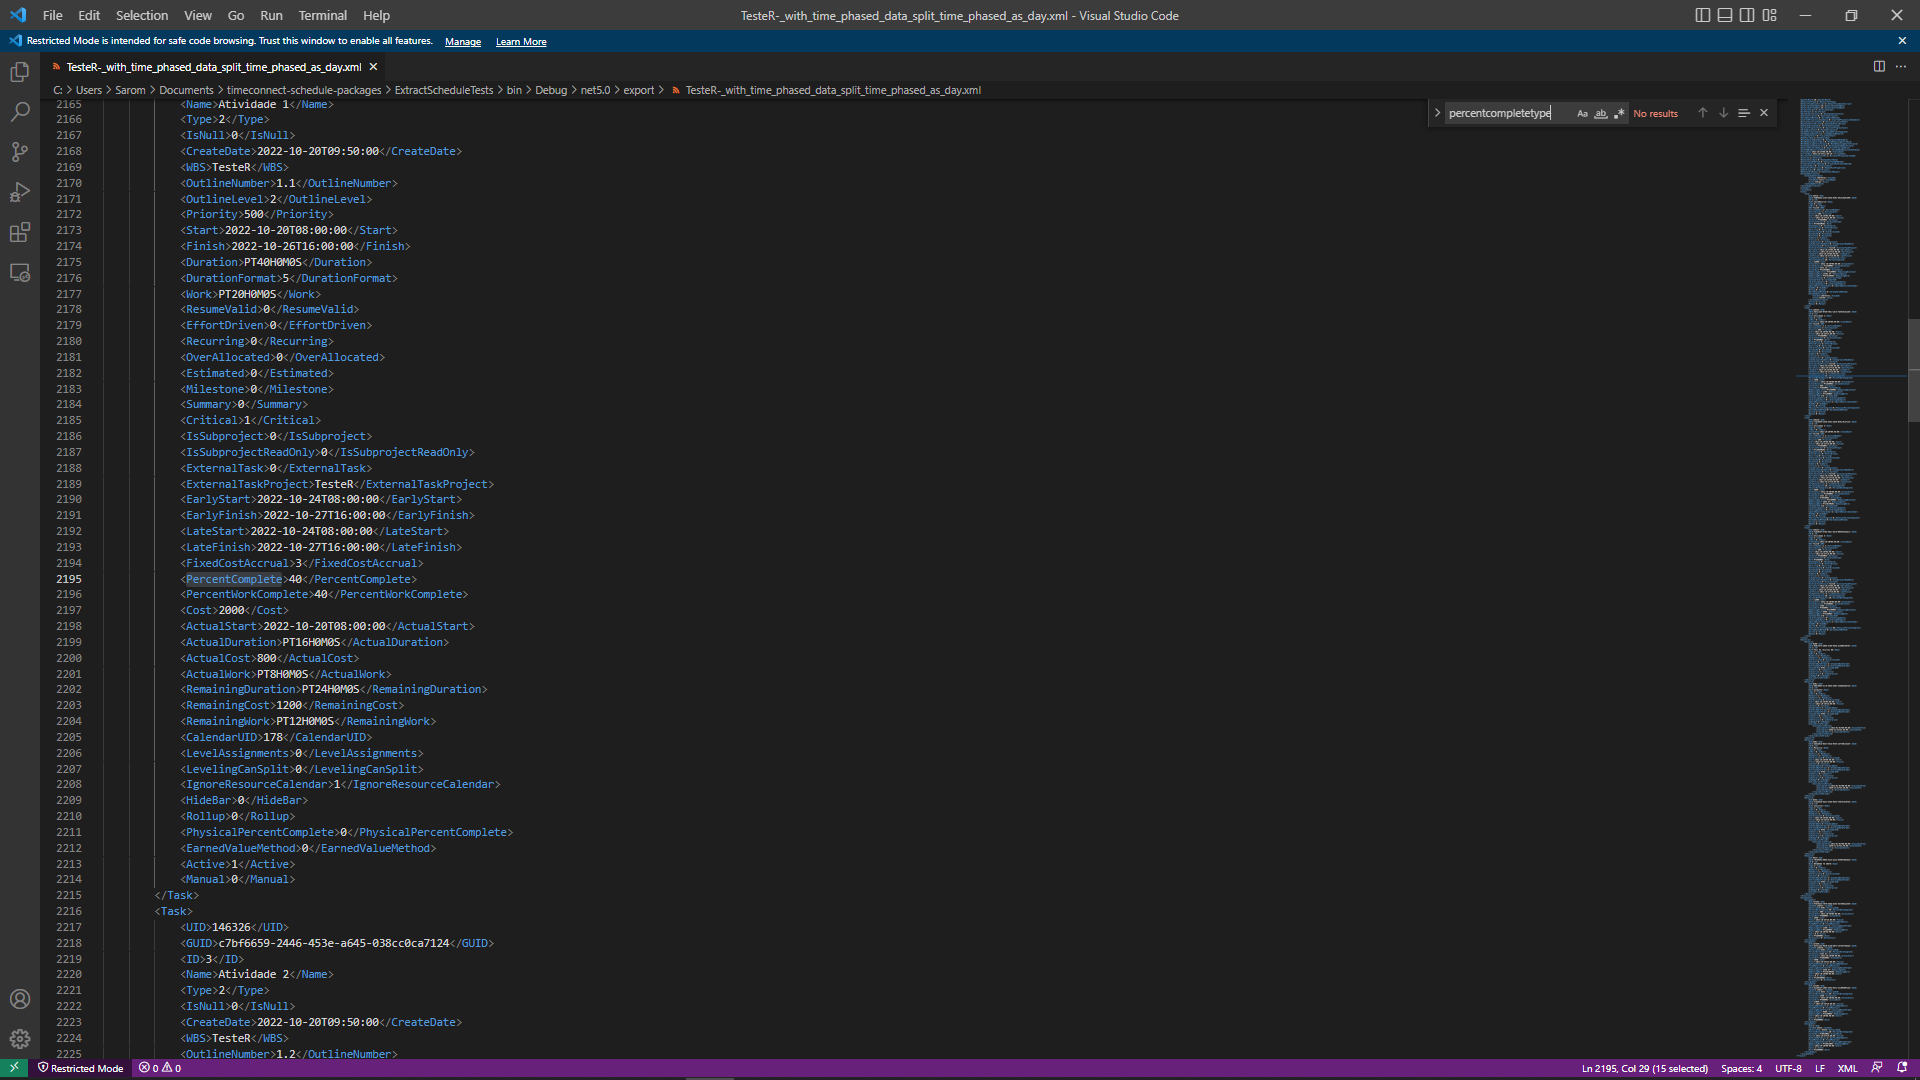Expand the Toggle Replace chevron in find widget
The height and width of the screenshot is (1080, 1920).
click(x=1437, y=113)
